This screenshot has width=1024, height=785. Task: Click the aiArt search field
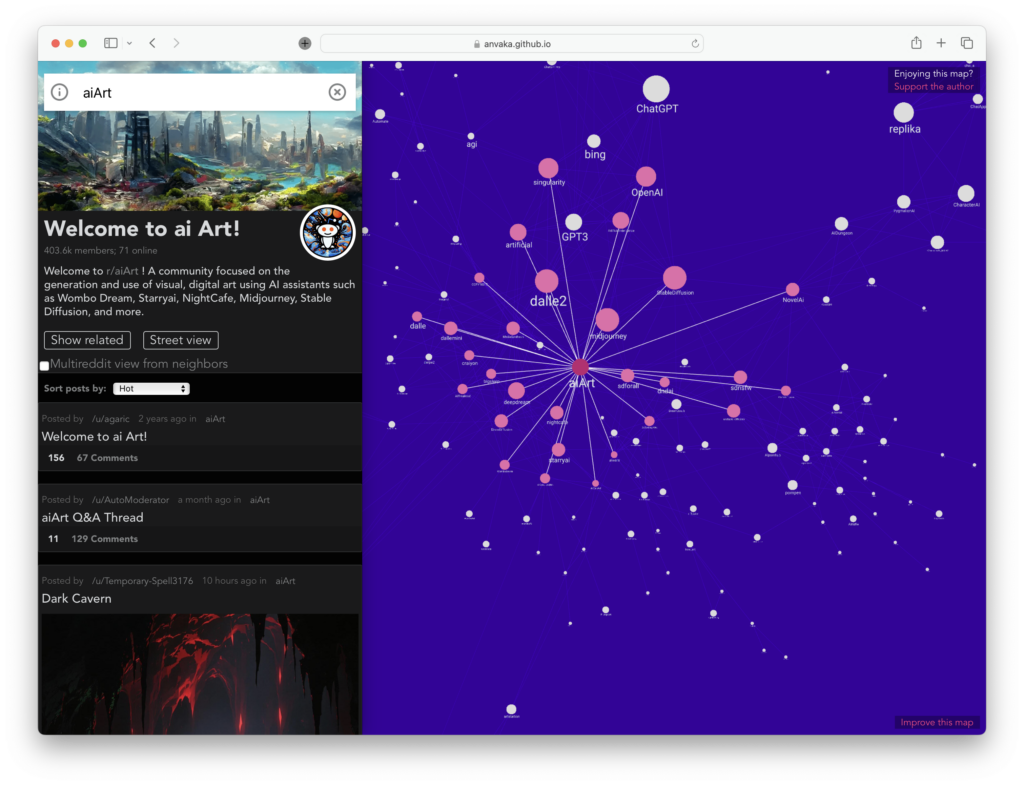click(199, 92)
